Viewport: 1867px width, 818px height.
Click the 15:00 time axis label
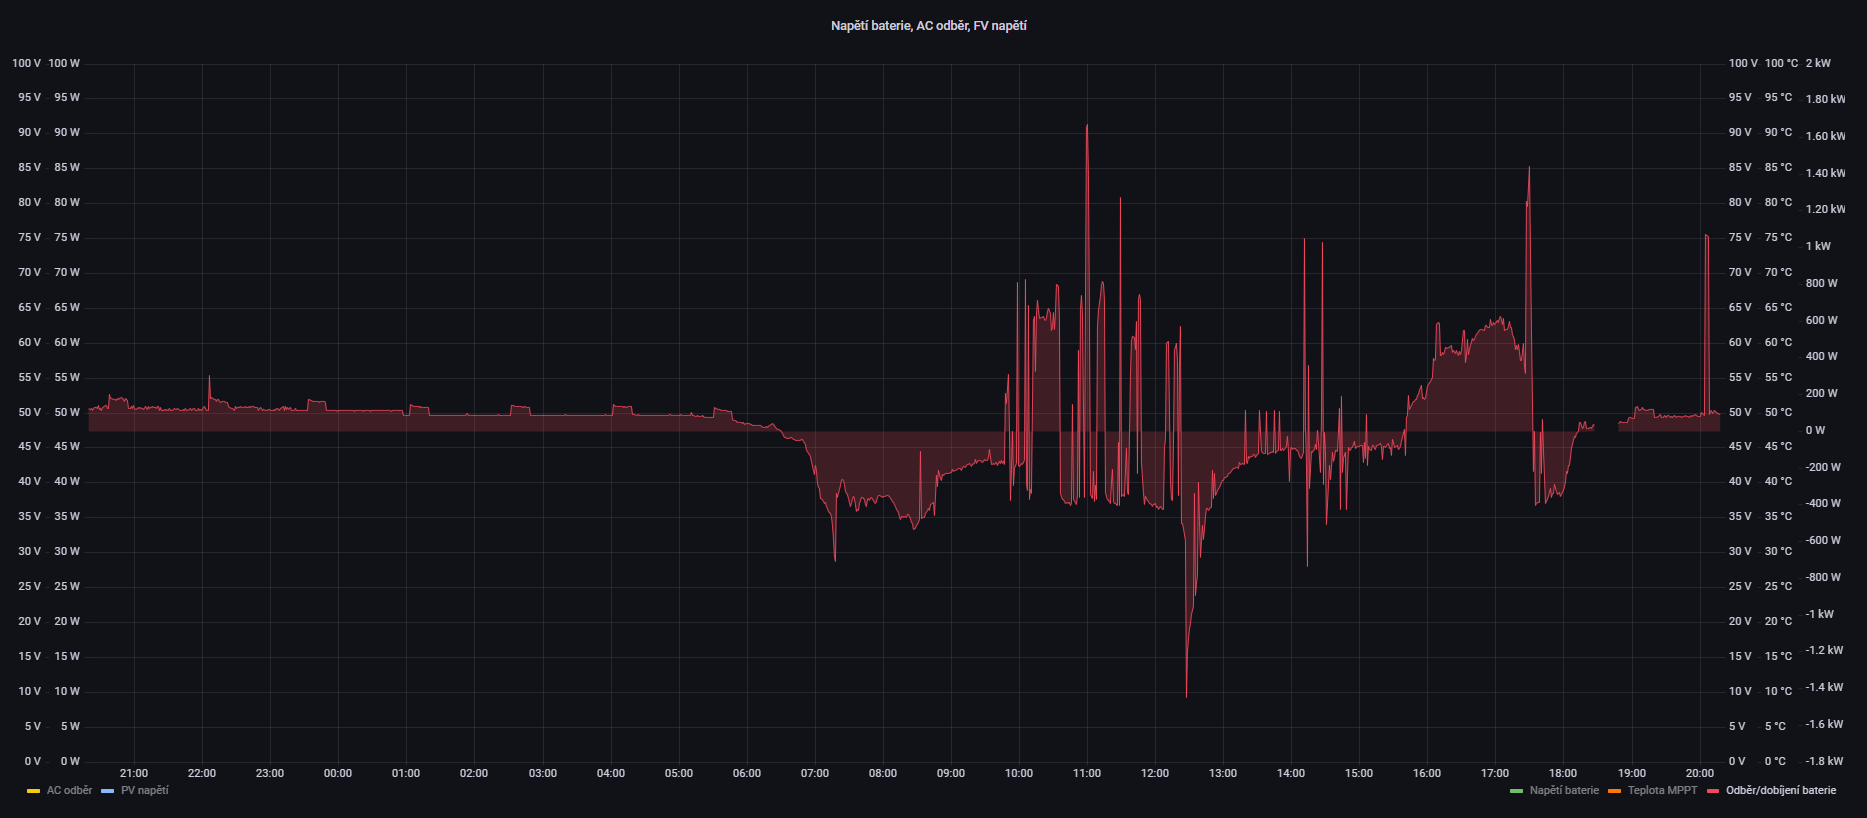click(1359, 773)
